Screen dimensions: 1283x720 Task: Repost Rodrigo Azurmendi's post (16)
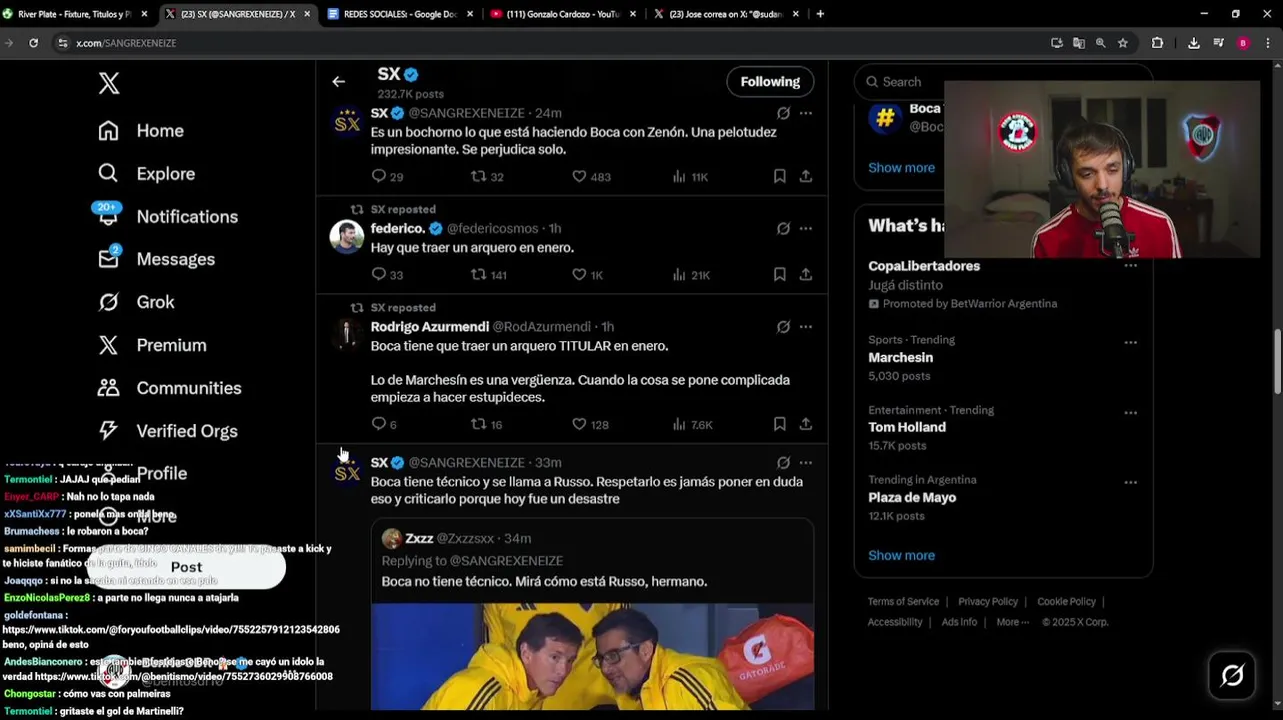click(486, 424)
